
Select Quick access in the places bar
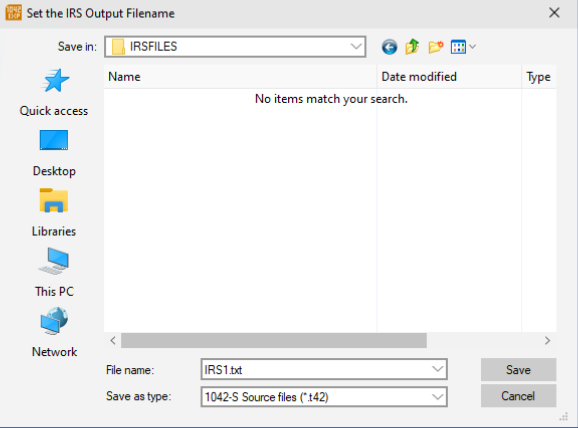click(x=54, y=93)
